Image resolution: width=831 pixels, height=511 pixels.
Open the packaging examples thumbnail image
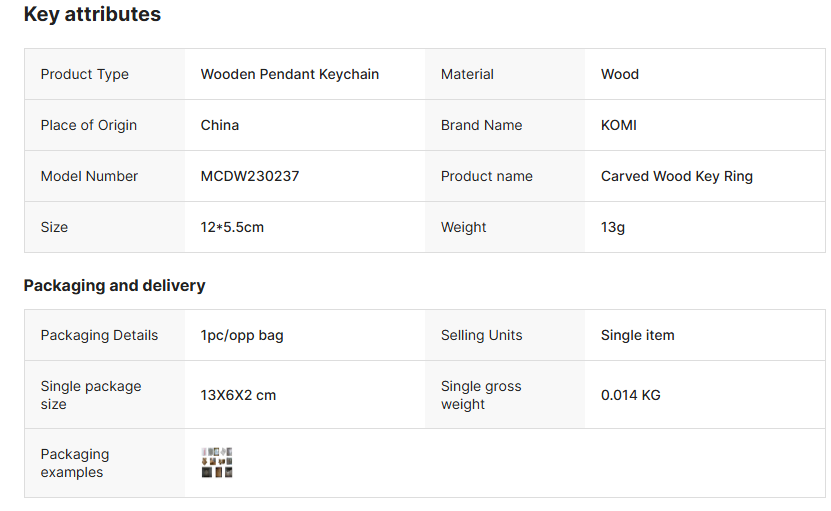click(217, 462)
